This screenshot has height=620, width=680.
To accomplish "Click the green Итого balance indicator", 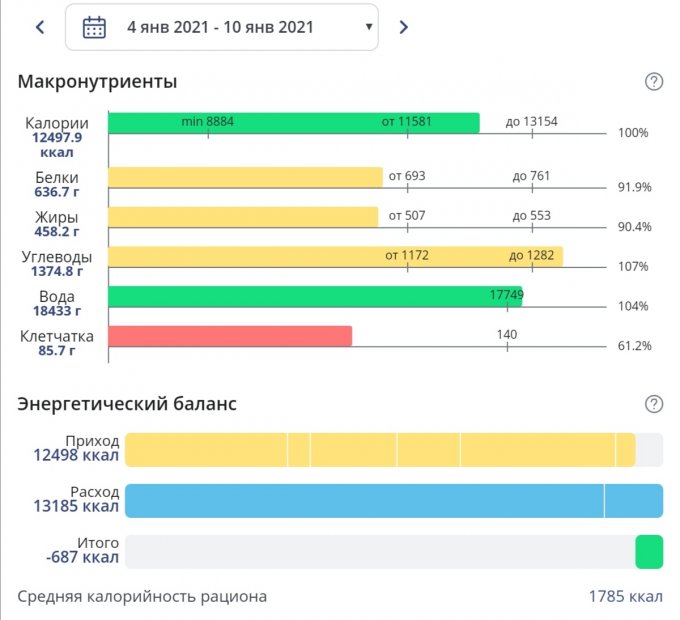I will pyautogui.click(x=649, y=552).
